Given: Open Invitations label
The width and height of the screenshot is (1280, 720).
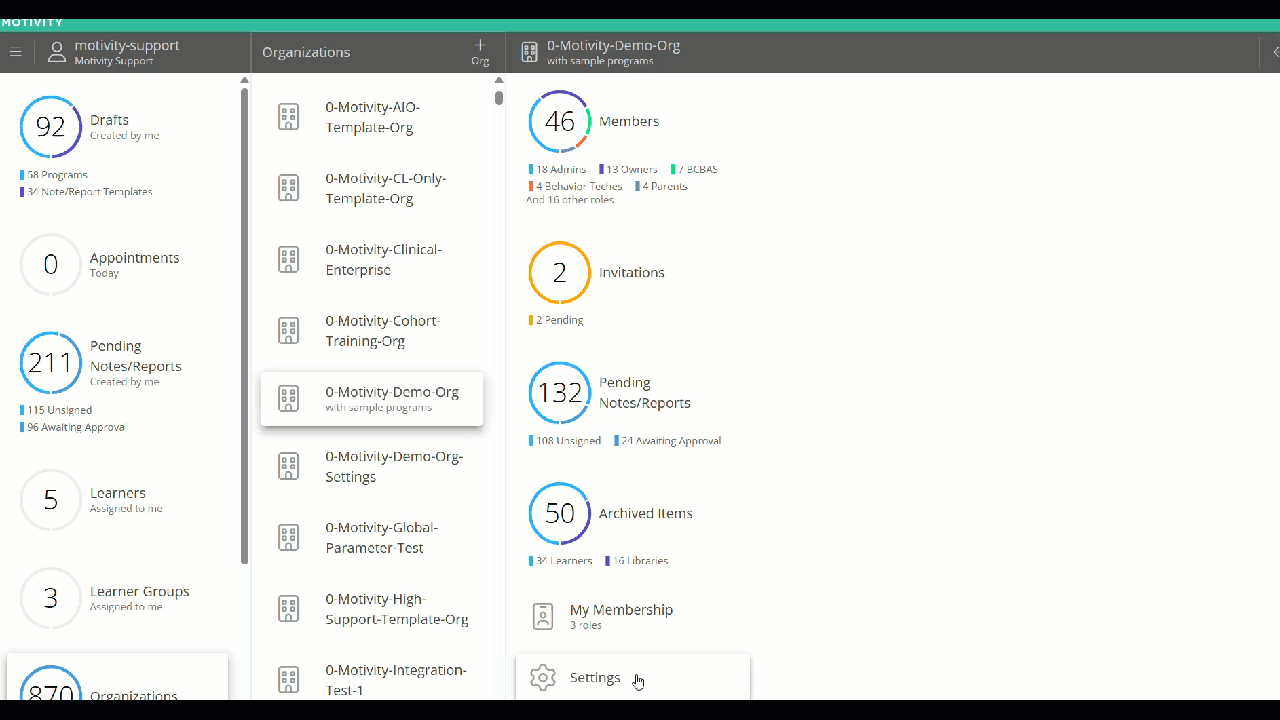Looking at the screenshot, I should pos(632,272).
